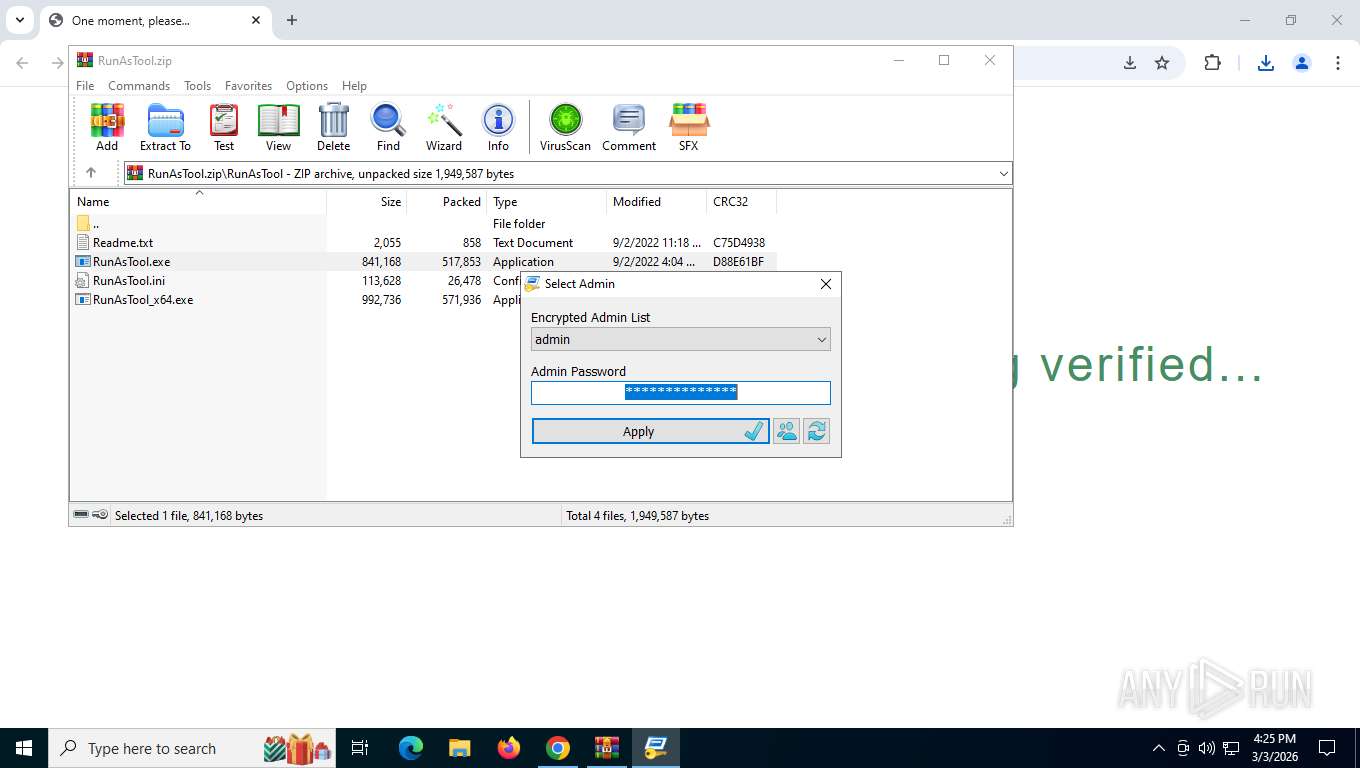
Task: Open the Help menu
Action: pyautogui.click(x=354, y=86)
